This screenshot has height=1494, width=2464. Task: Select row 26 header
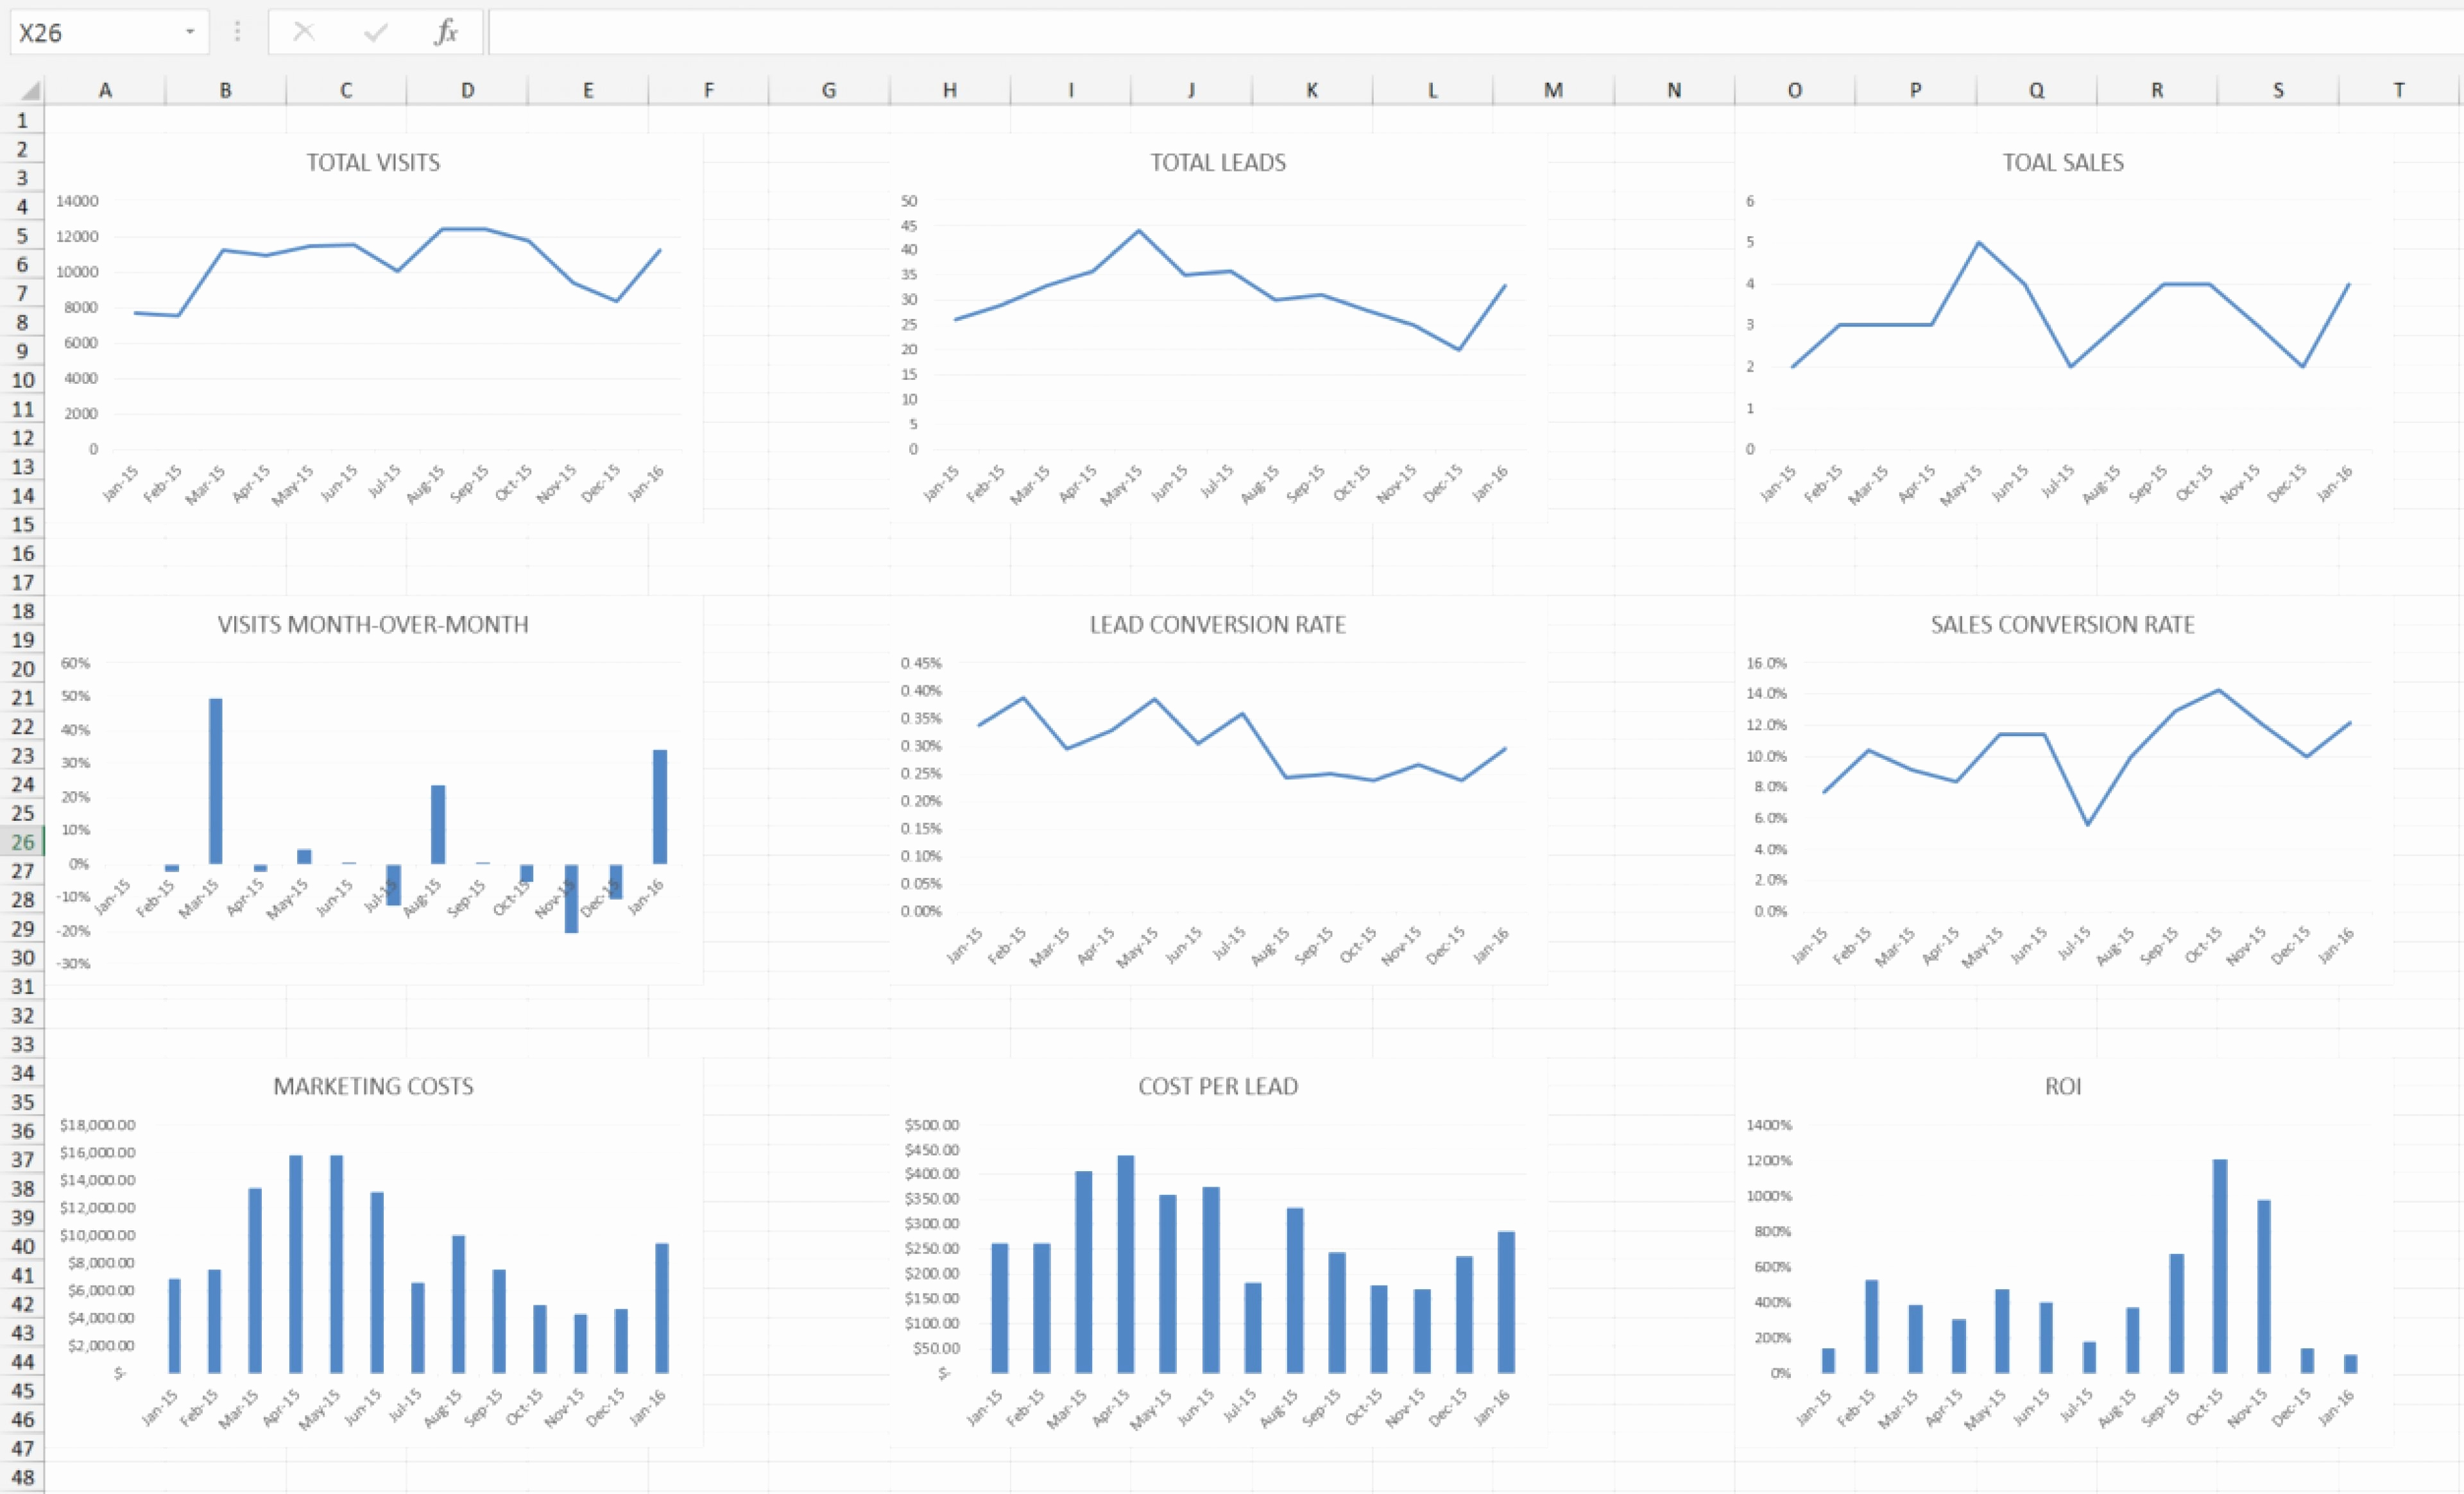(22, 842)
